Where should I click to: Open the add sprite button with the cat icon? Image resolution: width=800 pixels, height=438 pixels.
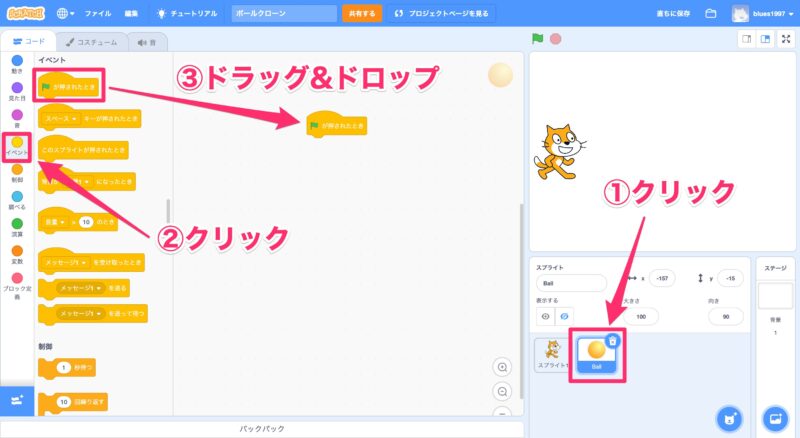730,417
